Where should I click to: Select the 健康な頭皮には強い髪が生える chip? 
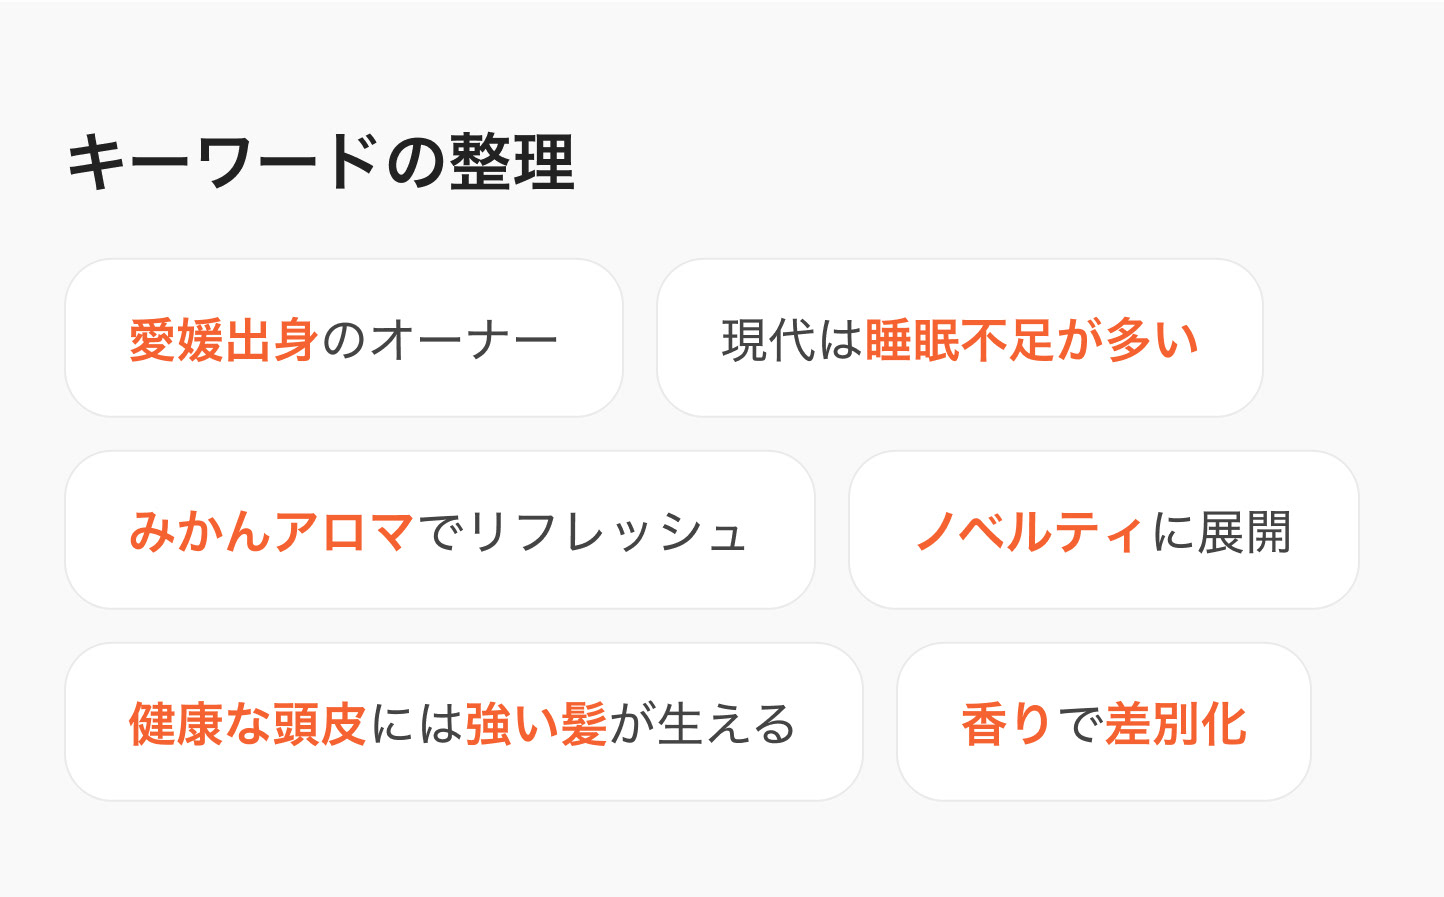click(x=464, y=722)
